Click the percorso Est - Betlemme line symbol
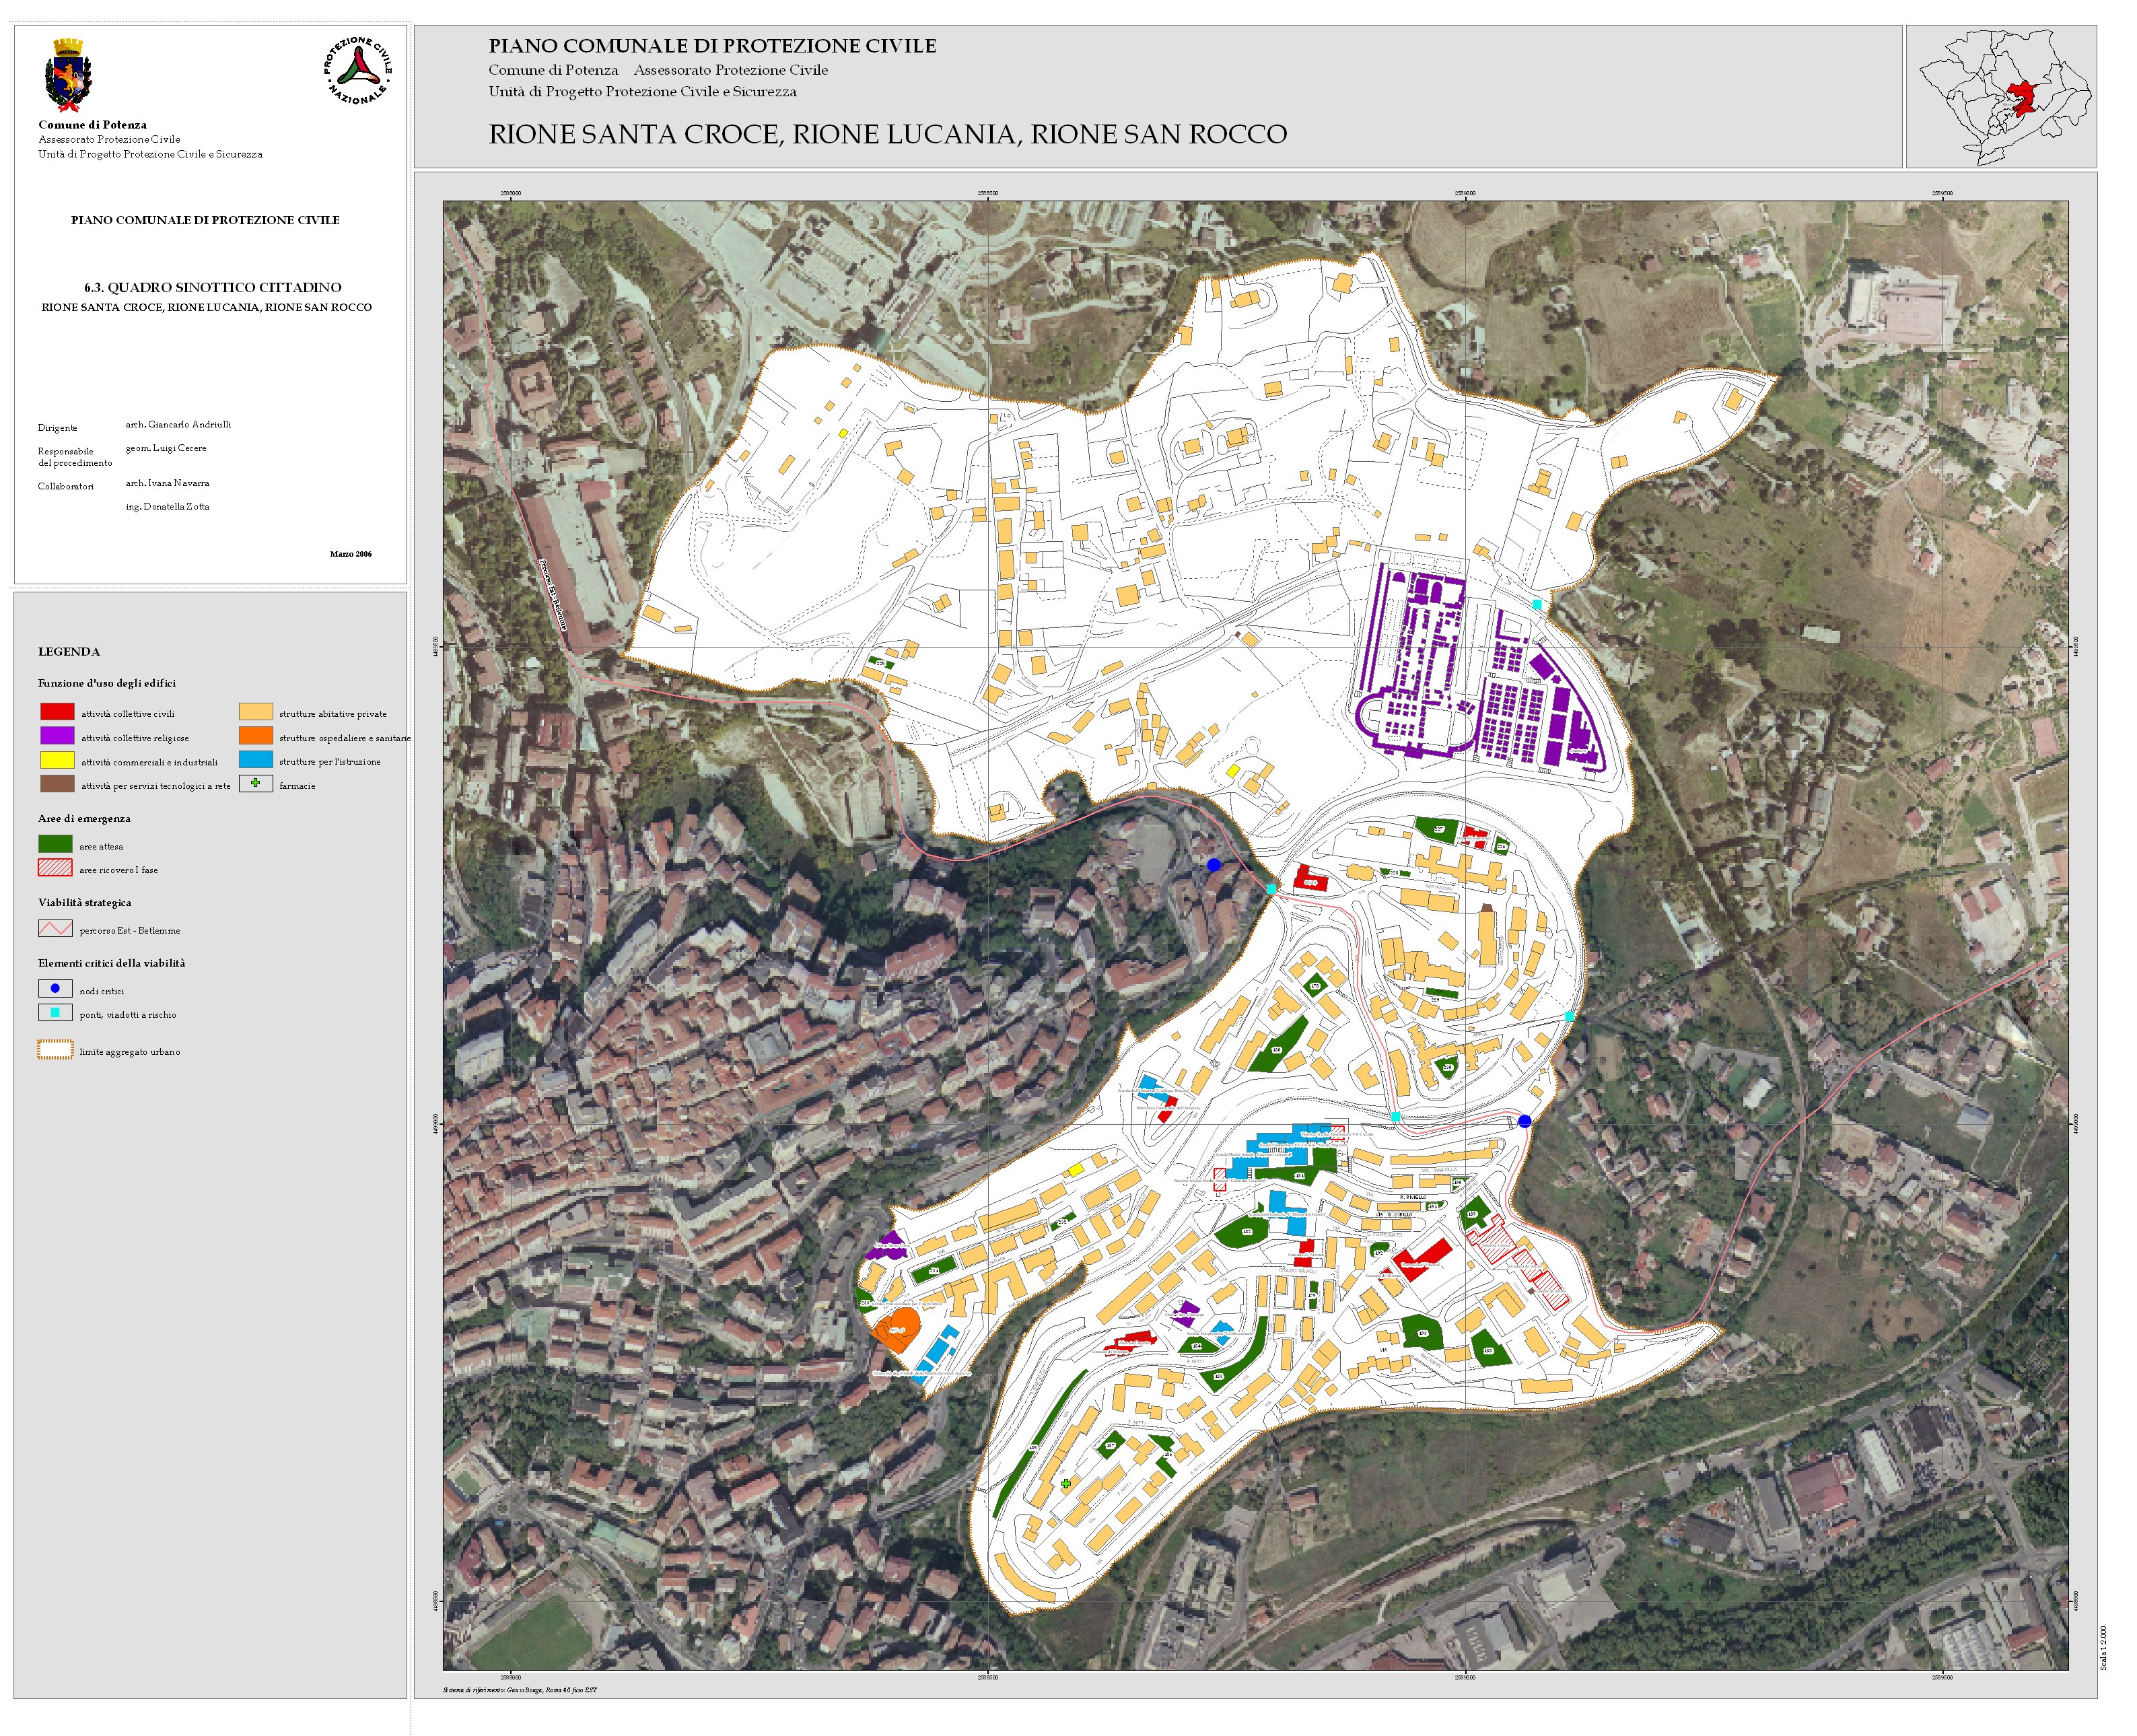The height and width of the screenshot is (1736, 2137). 55,928
